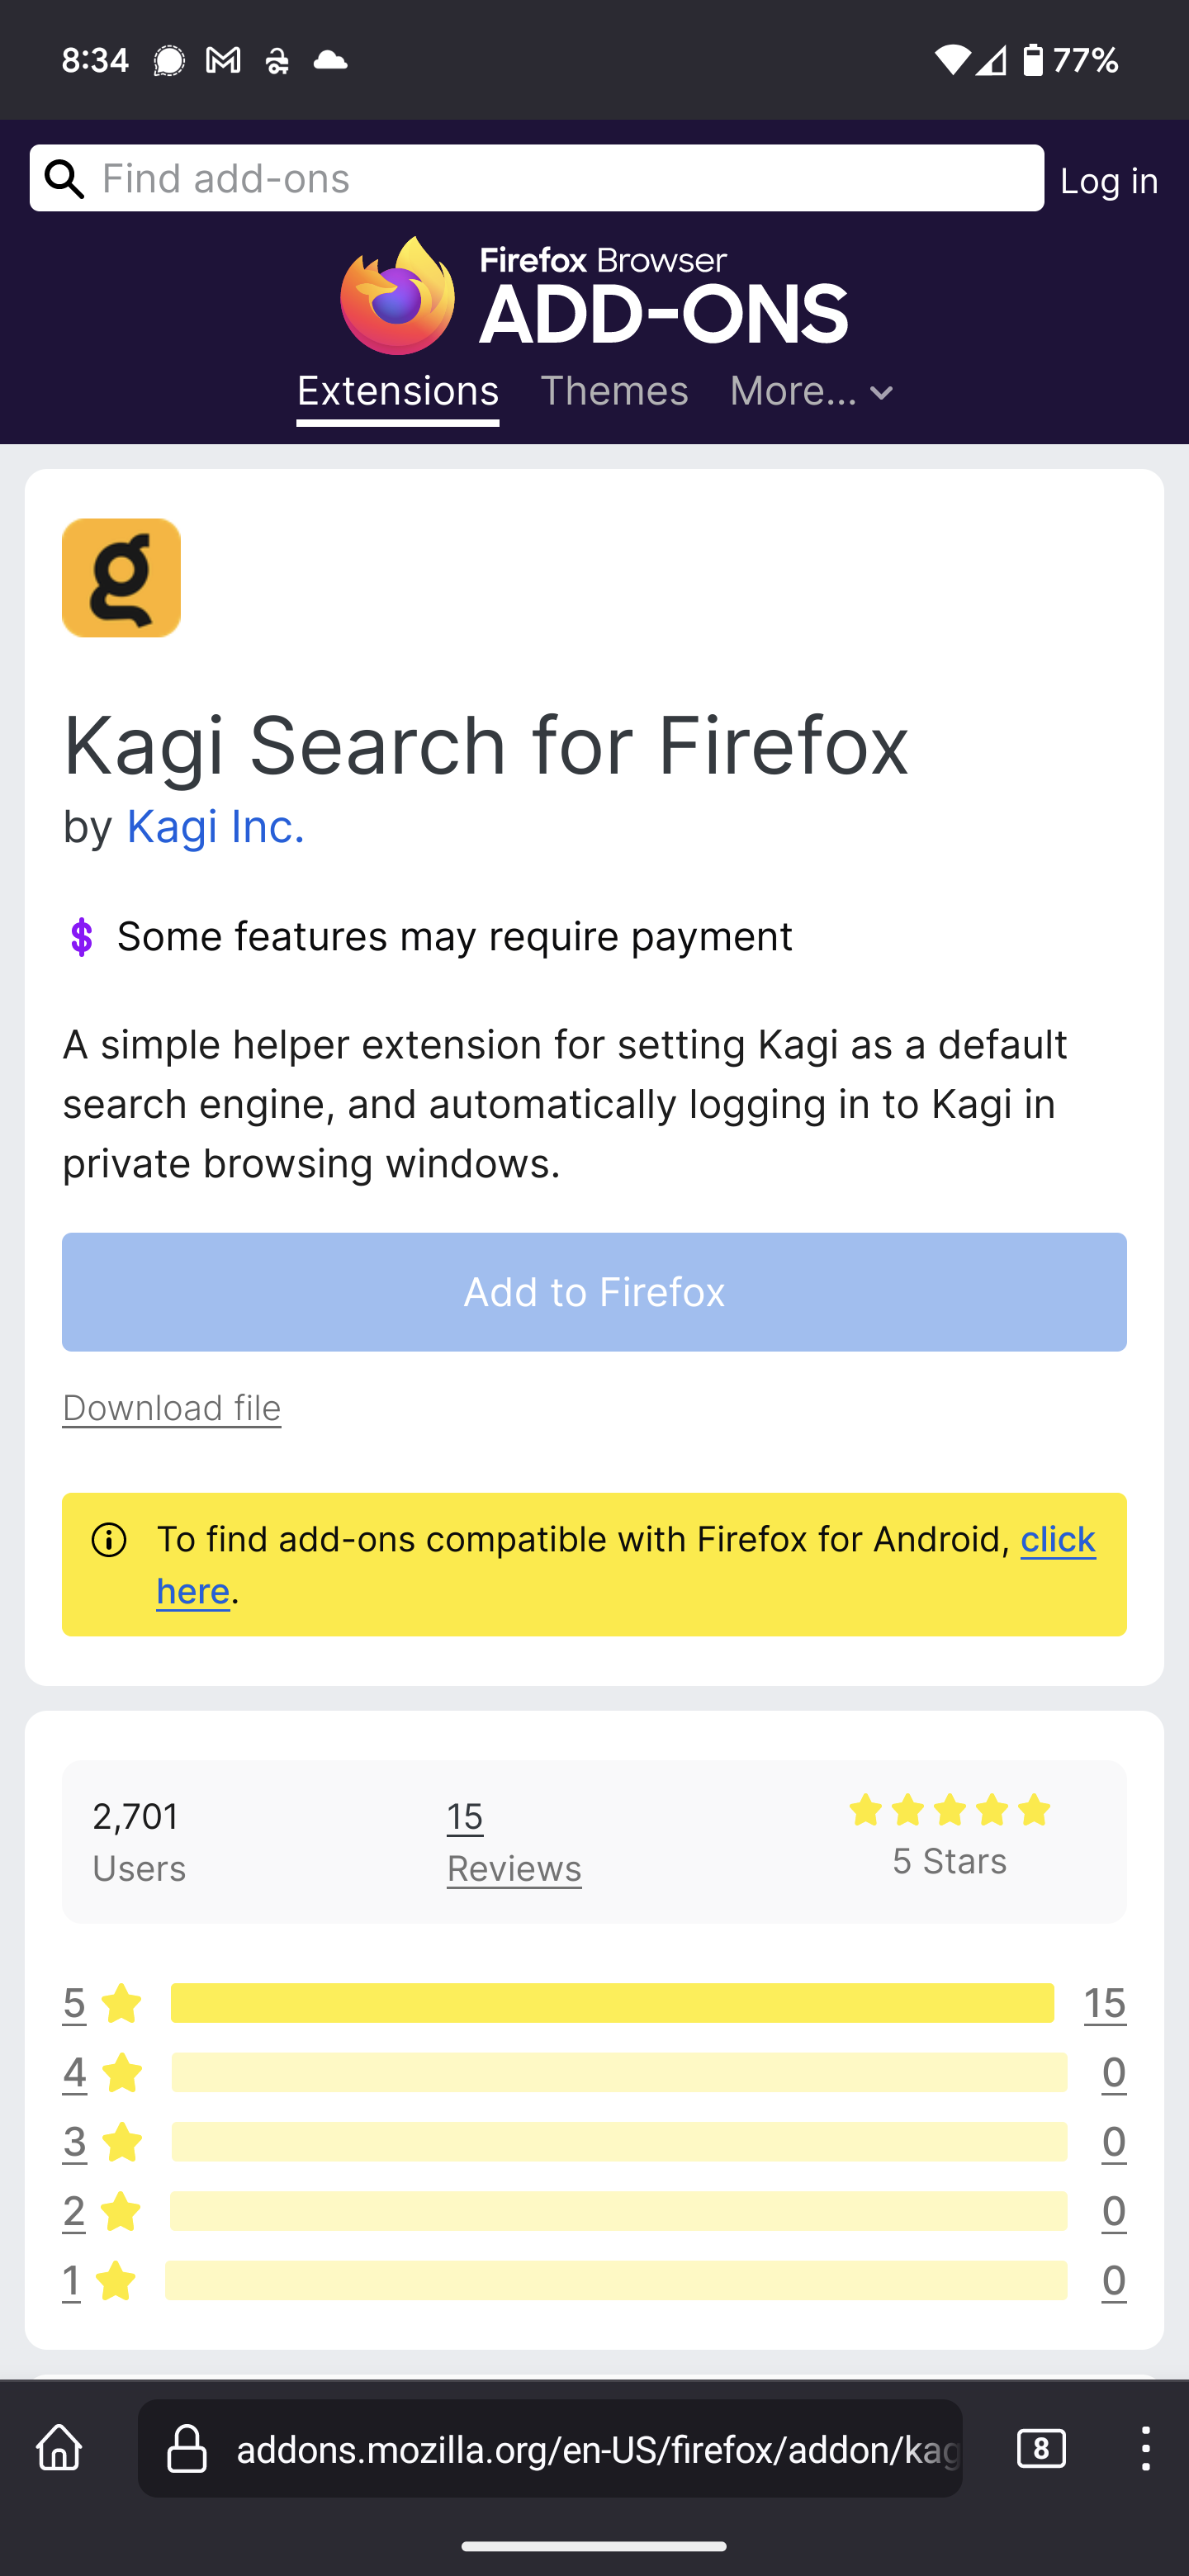
Task: Open the Kagi Inc. author link
Action: pos(215,827)
